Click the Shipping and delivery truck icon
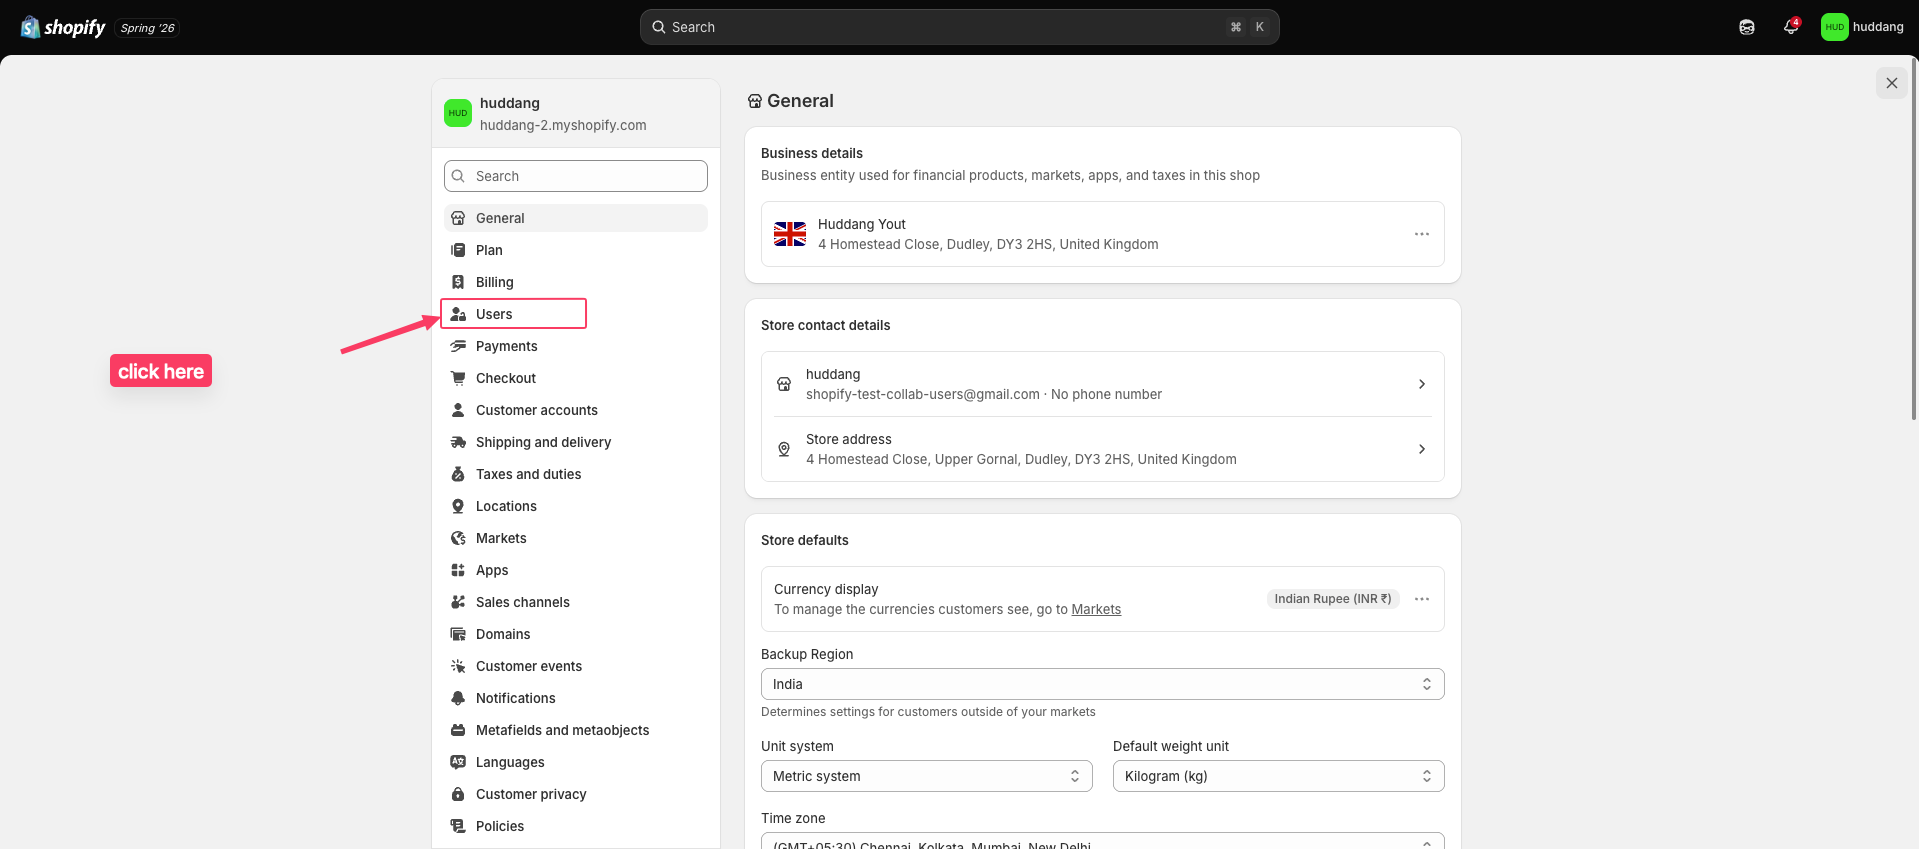The height and width of the screenshot is (849, 1919). point(458,442)
